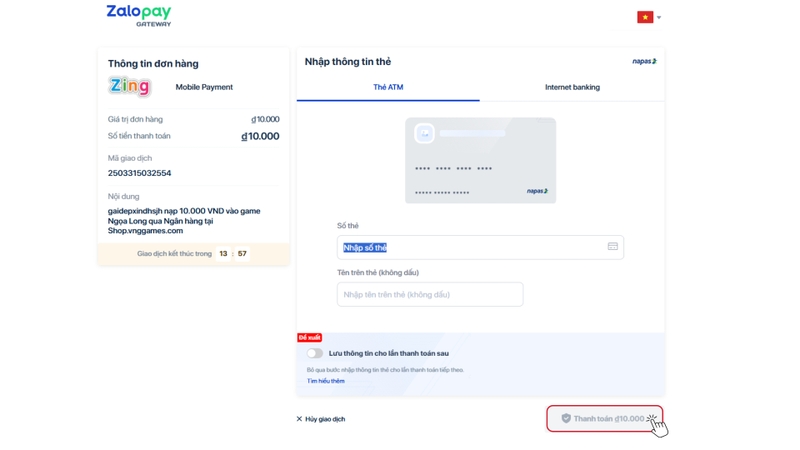Switch to the Thẻ ATM tab
Screen dimensions: 800x450
[x=388, y=88]
